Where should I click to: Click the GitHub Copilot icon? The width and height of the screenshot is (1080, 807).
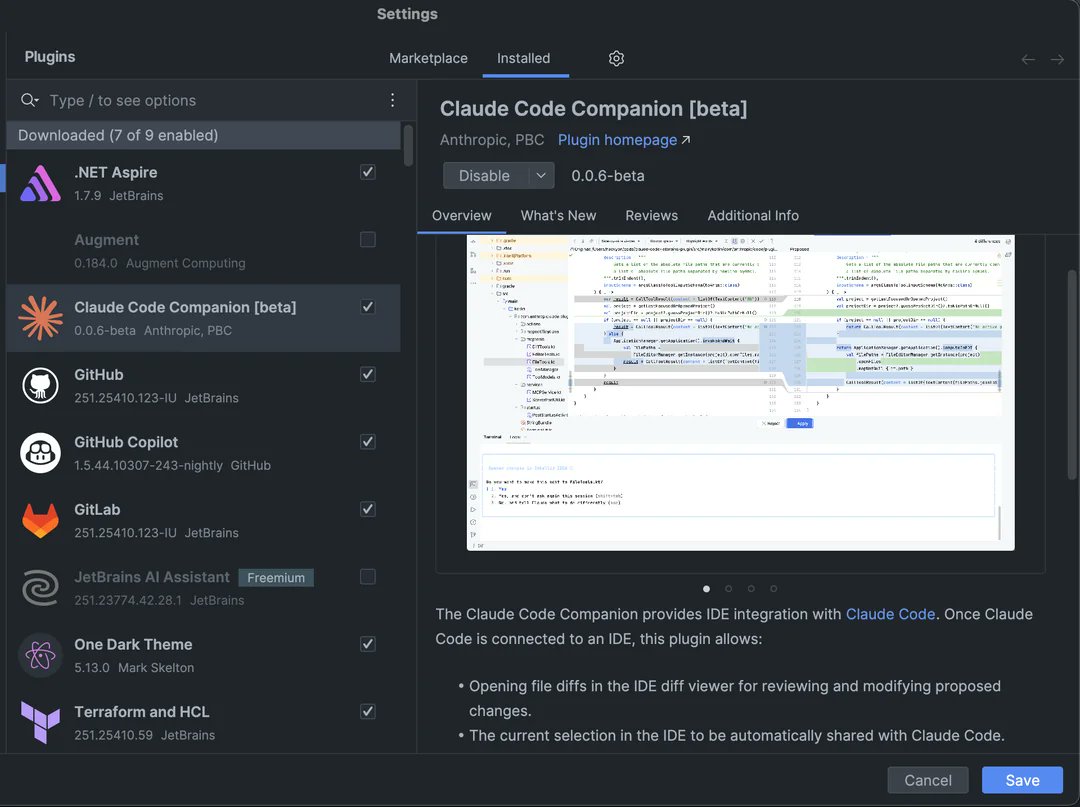click(41, 453)
